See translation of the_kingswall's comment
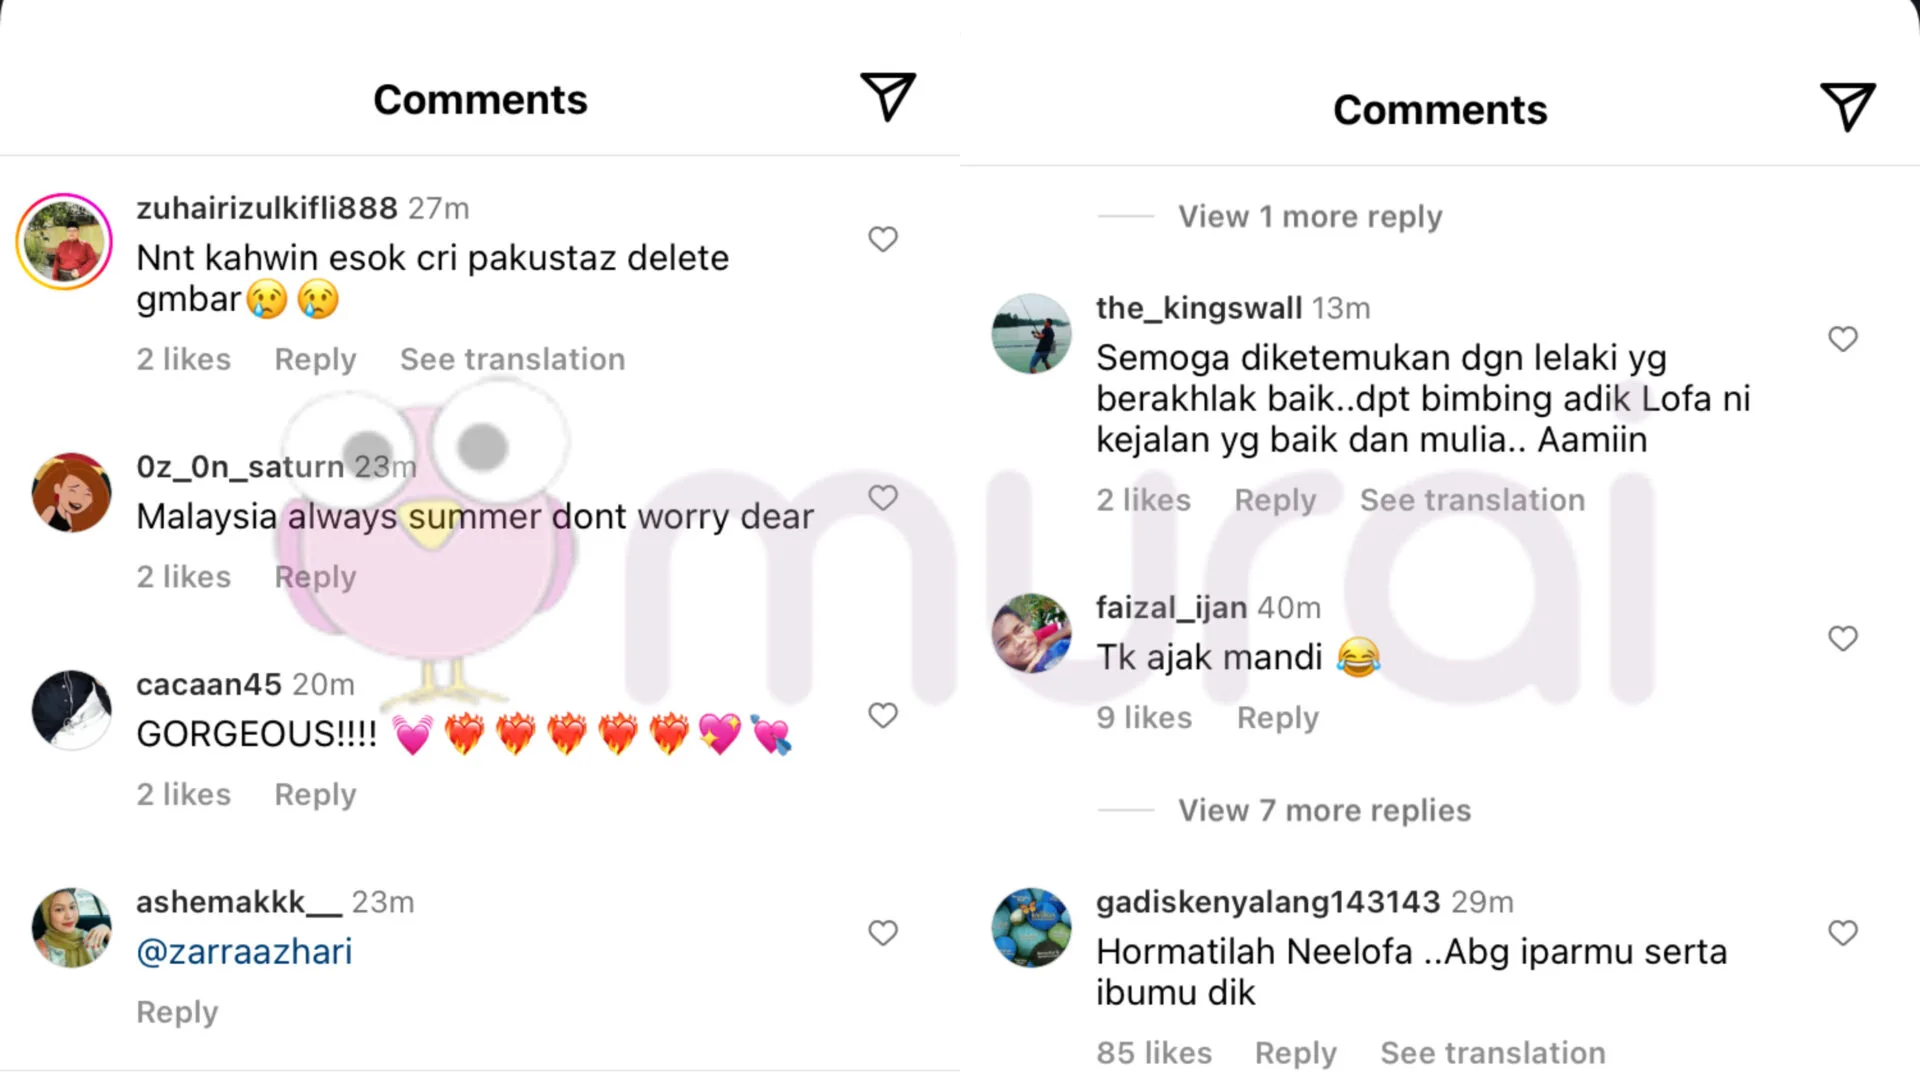Image resolution: width=1920 pixels, height=1080 pixels. pyautogui.click(x=1472, y=500)
